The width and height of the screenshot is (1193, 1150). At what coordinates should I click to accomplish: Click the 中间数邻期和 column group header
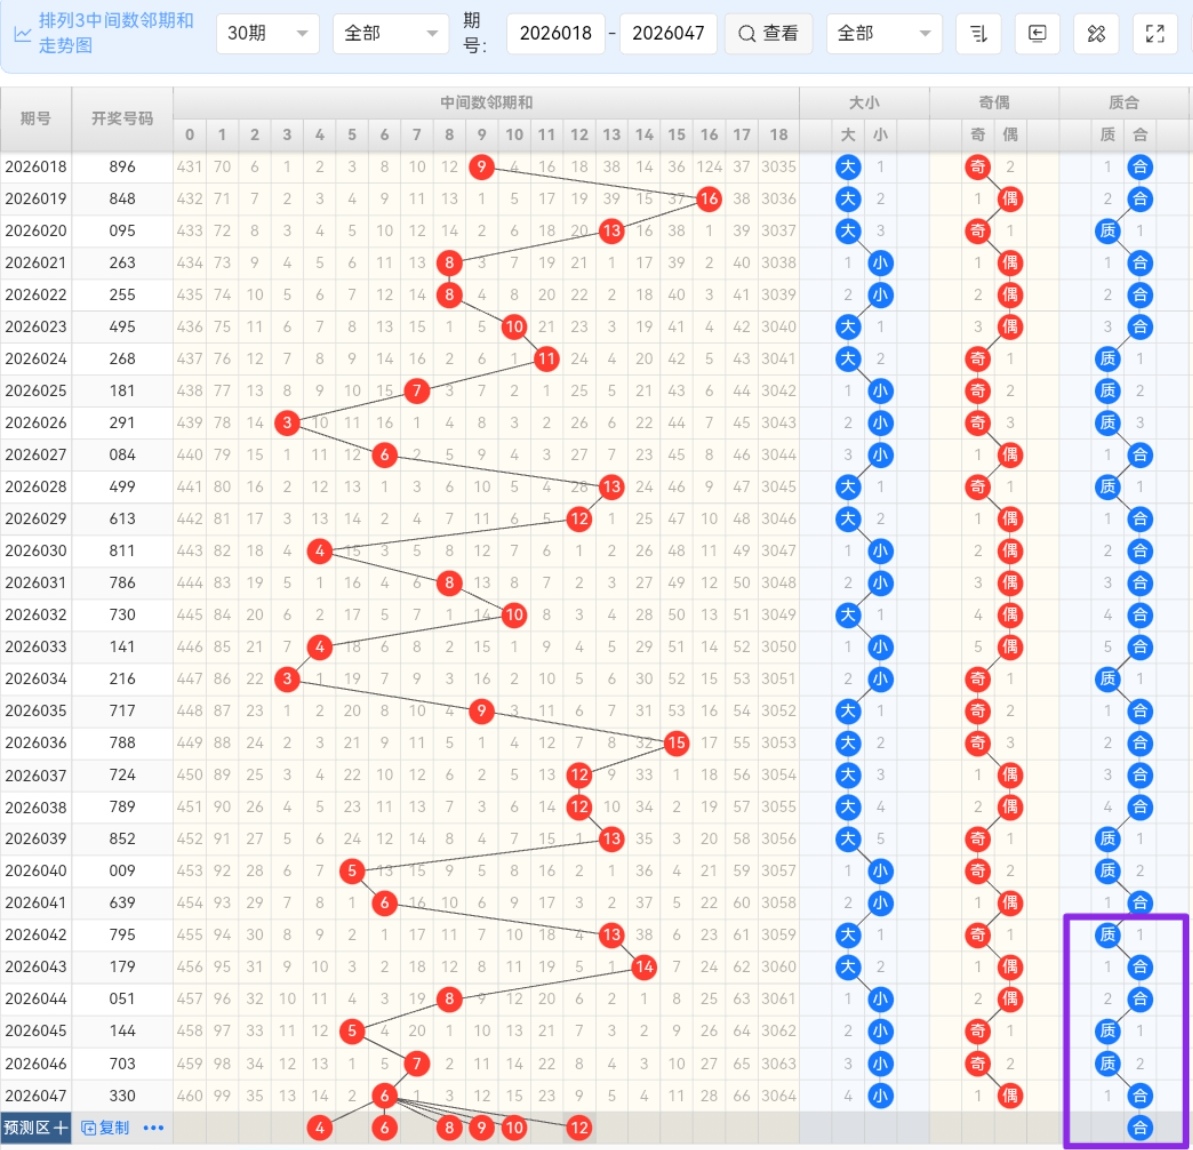pos(486,102)
